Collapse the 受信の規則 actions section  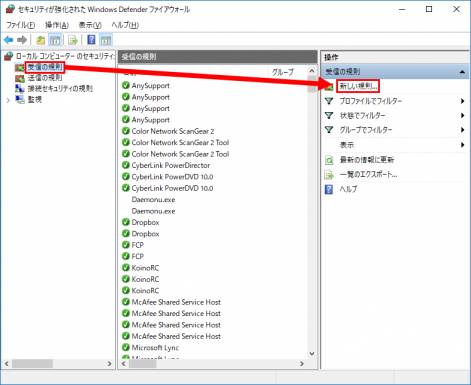462,72
